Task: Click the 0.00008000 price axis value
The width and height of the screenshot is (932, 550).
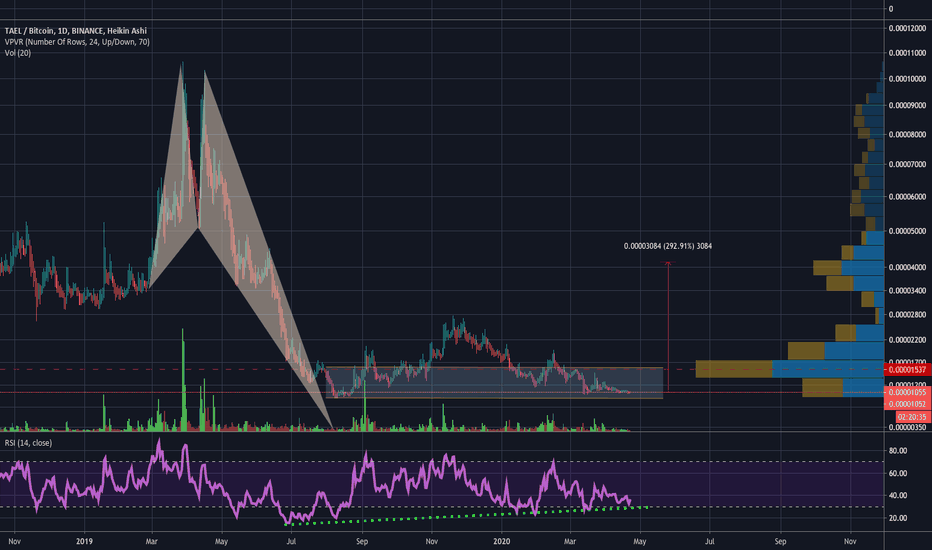Action: click(908, 134)
